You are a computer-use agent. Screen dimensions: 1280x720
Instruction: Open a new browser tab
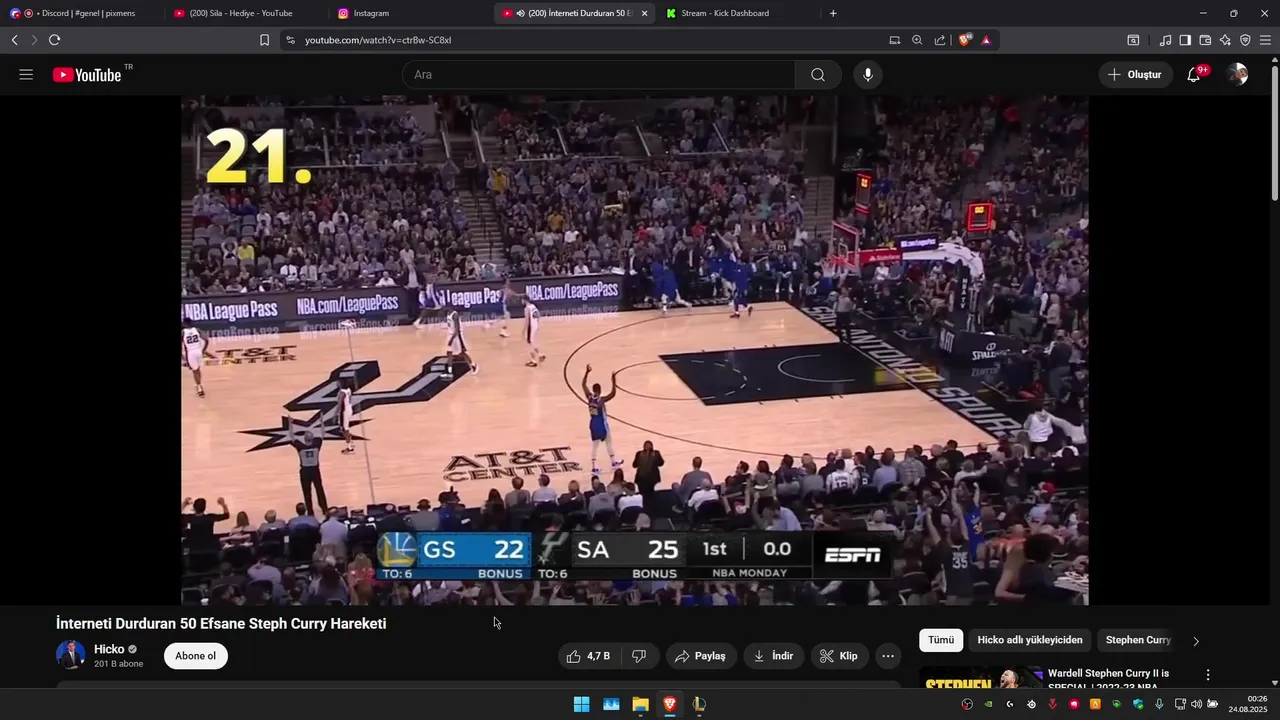click(x=833, y=13)
